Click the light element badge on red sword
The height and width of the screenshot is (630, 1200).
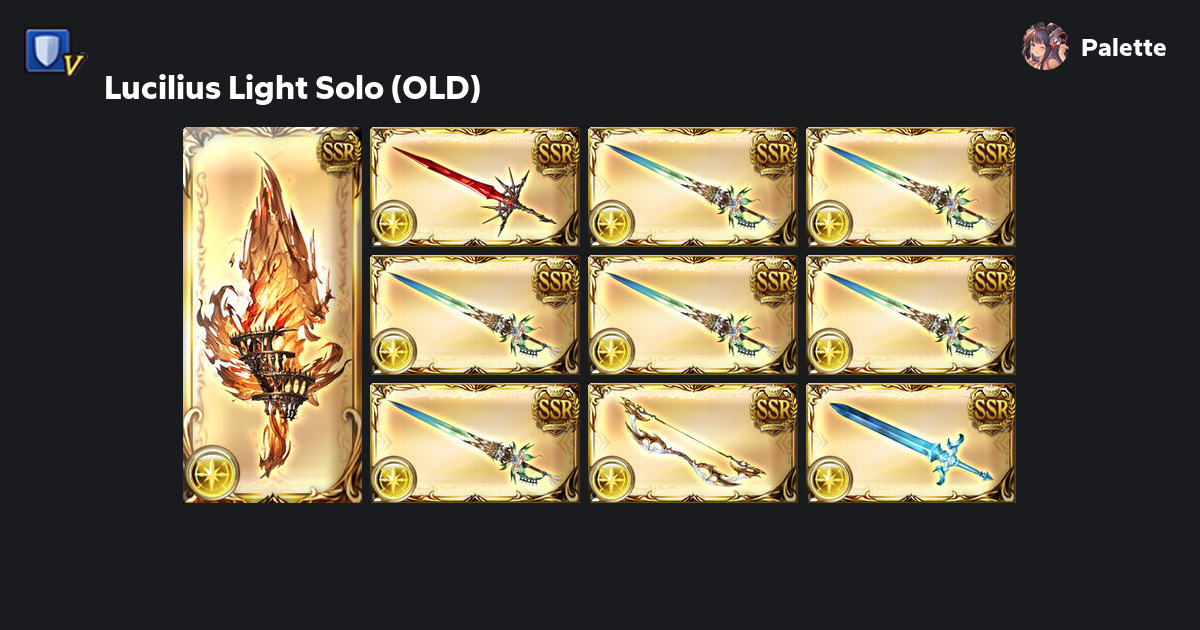[x=394, y=223]
